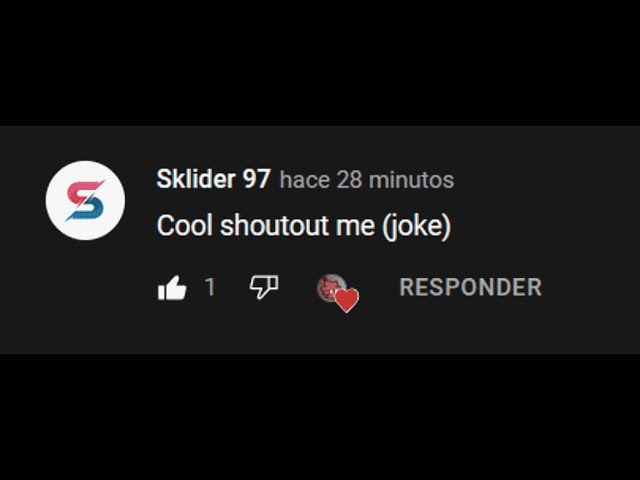This screenshot has height=480, width=640.
Task: Click the word 'Cool' in comment
Action: 185,225
